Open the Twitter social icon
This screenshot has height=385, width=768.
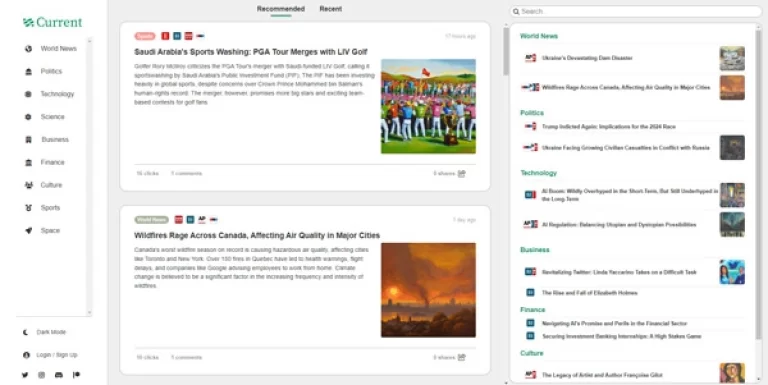coord(25,375)
